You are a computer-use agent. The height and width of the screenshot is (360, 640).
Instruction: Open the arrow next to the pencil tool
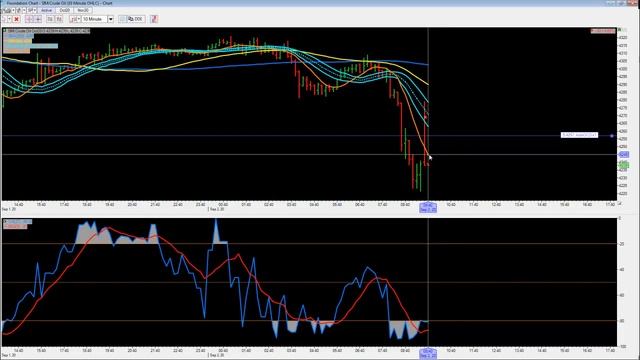24,10
